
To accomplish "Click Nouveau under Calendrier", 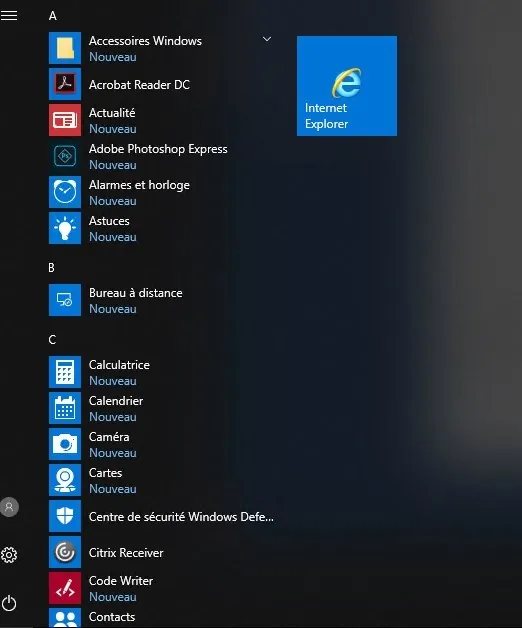I will click(113, 417).
